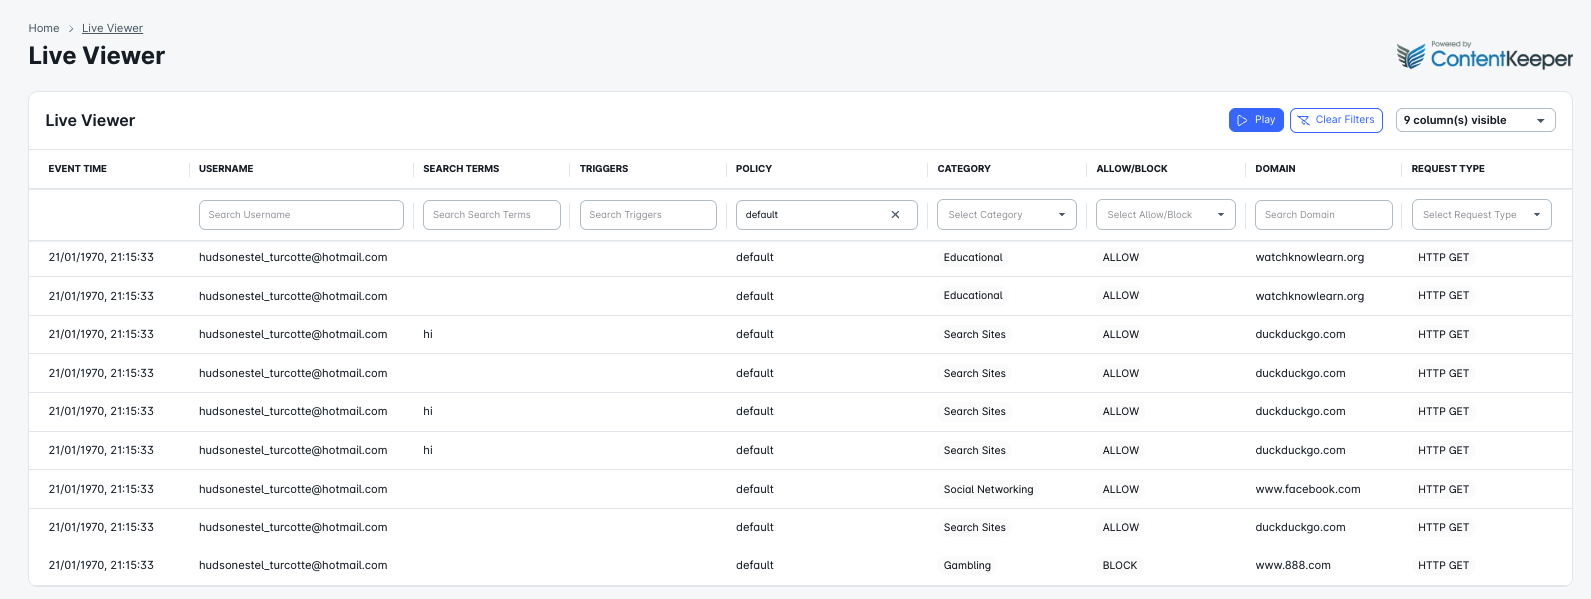Click the TRIGGERS column header

(x=604, y=169)
